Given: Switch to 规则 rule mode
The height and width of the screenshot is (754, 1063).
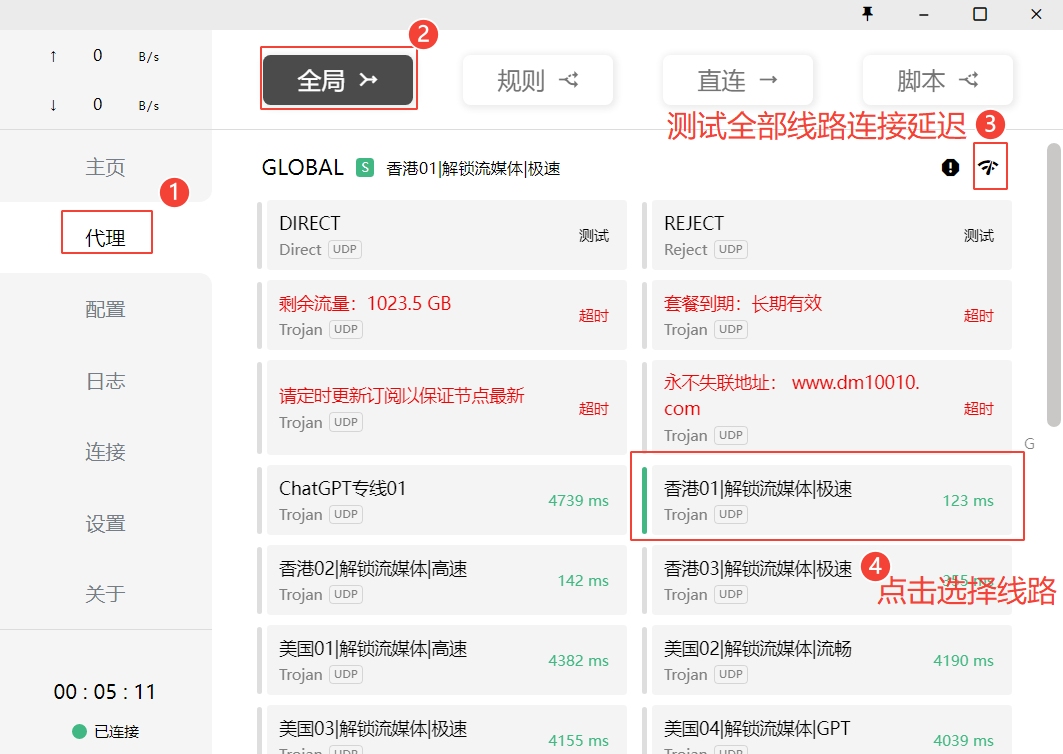Looking at the screenshot, I should click(537, 80).
